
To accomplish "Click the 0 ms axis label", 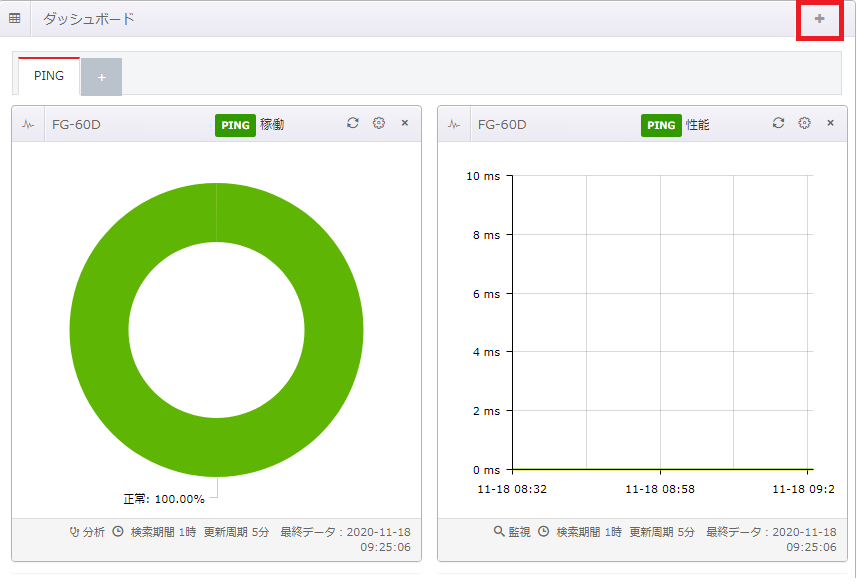I will click(x=486, y=470).
